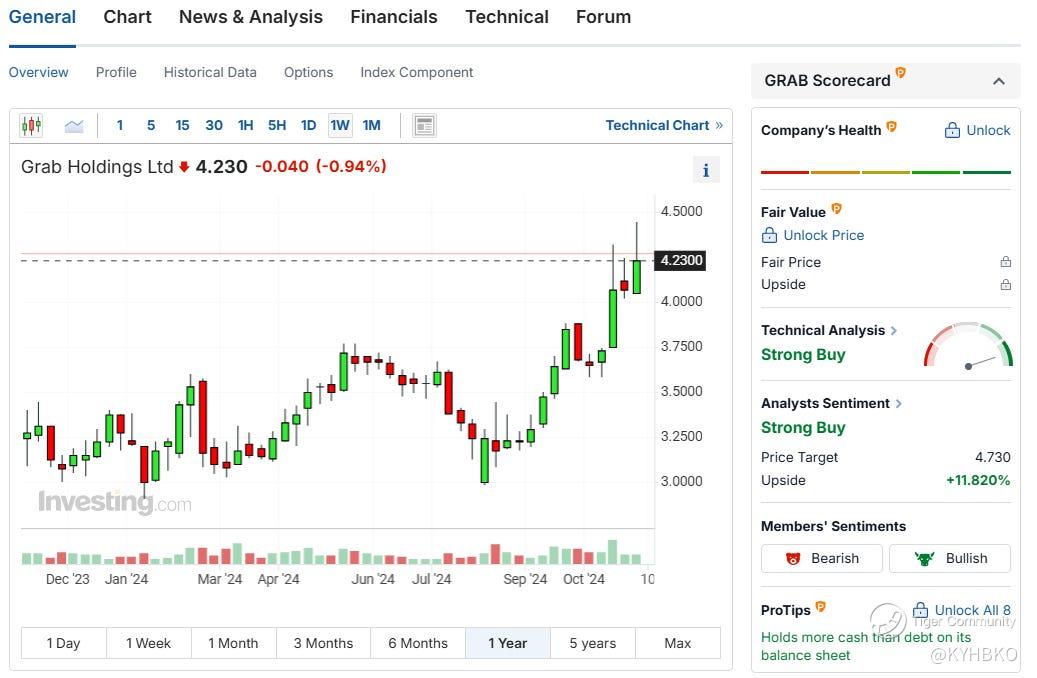Click the Pro badge next to Fair Value
This screenshot has height=678, width=1037.
836,208
